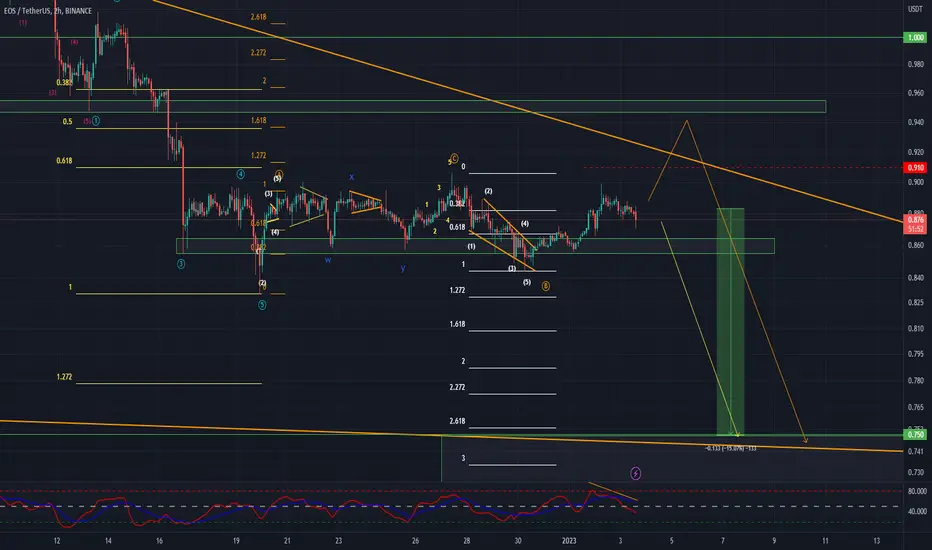Viewport: 932px width, 550px height.
Task: Click the tall green projection box
Action: pyautogui.click(x=730, y=322)
